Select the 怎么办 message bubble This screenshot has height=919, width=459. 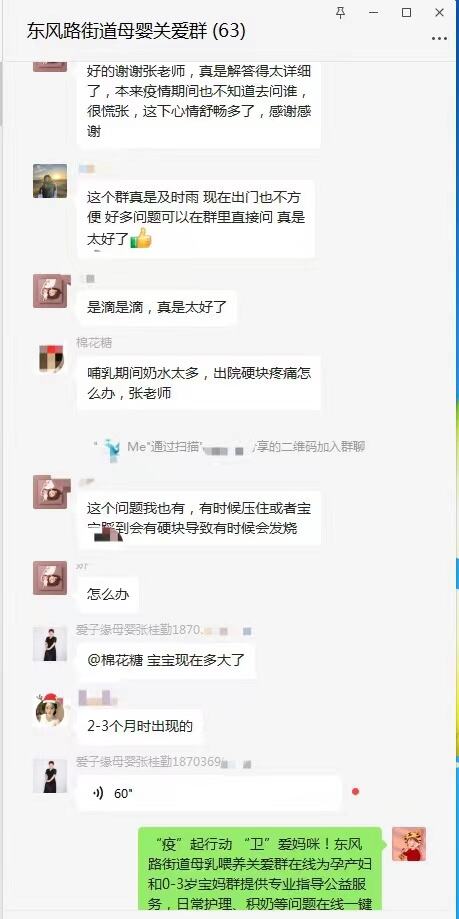(108, 594)
